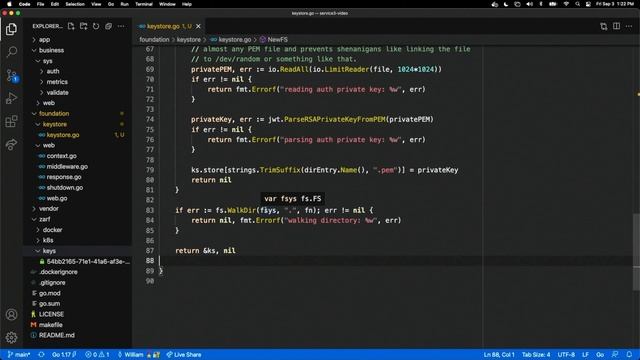Click Go language mode in status bar

pyautogui.click(x=600, y=355)
